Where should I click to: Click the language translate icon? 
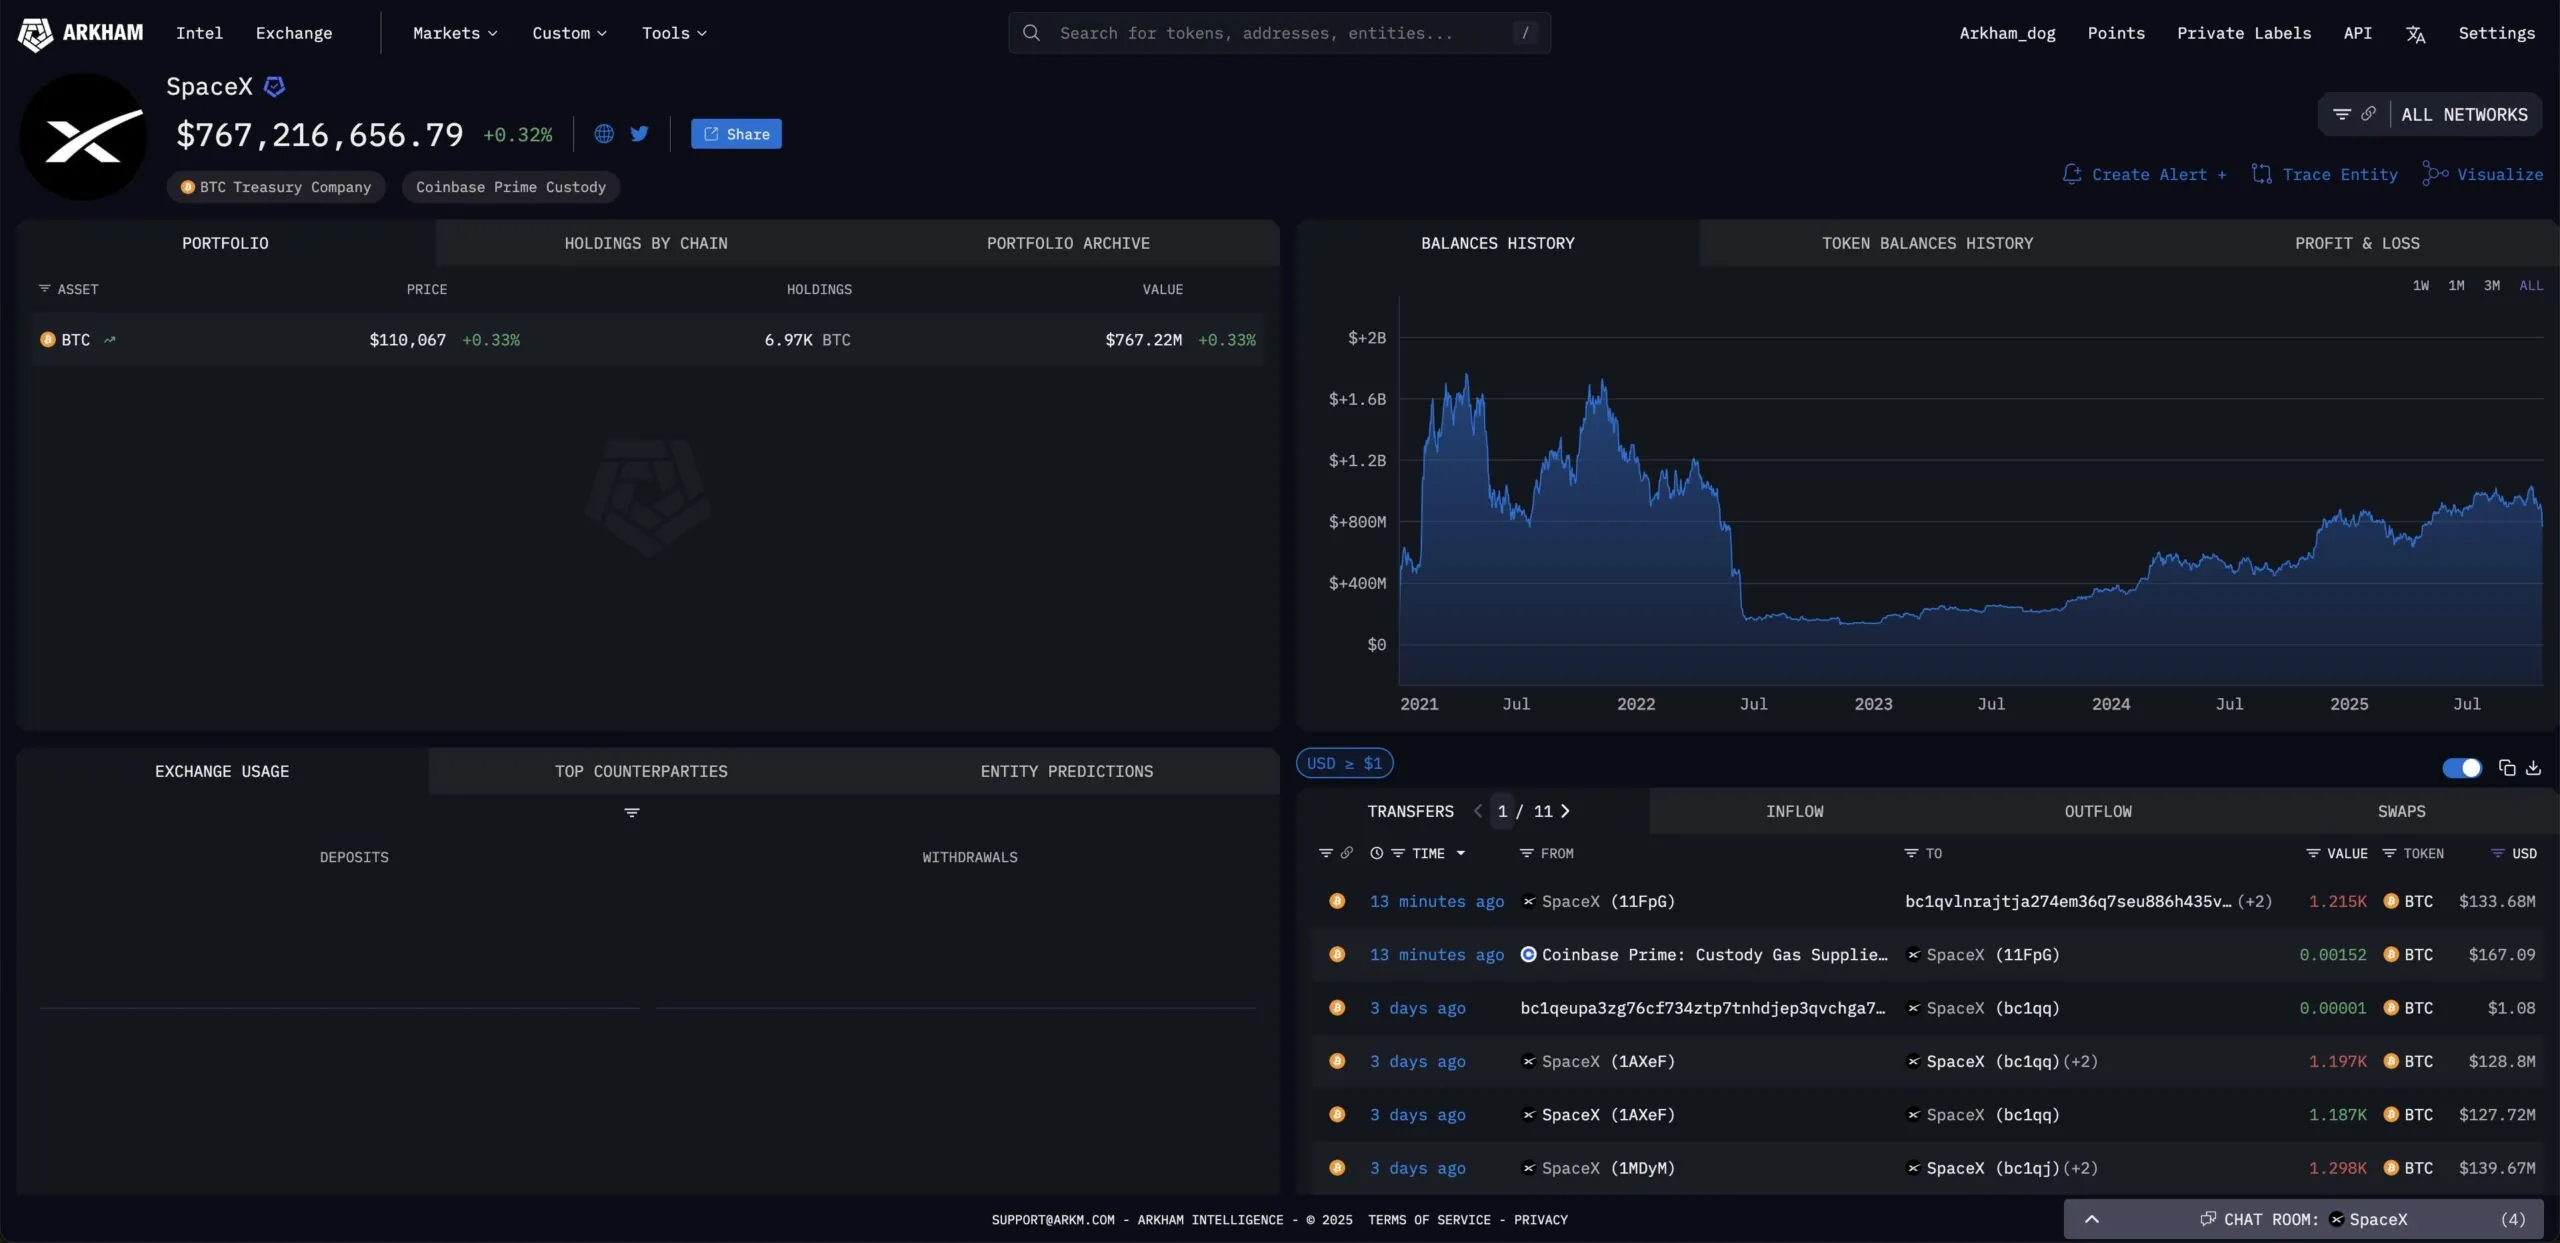pyautogui.click(x=2415, y=34)
